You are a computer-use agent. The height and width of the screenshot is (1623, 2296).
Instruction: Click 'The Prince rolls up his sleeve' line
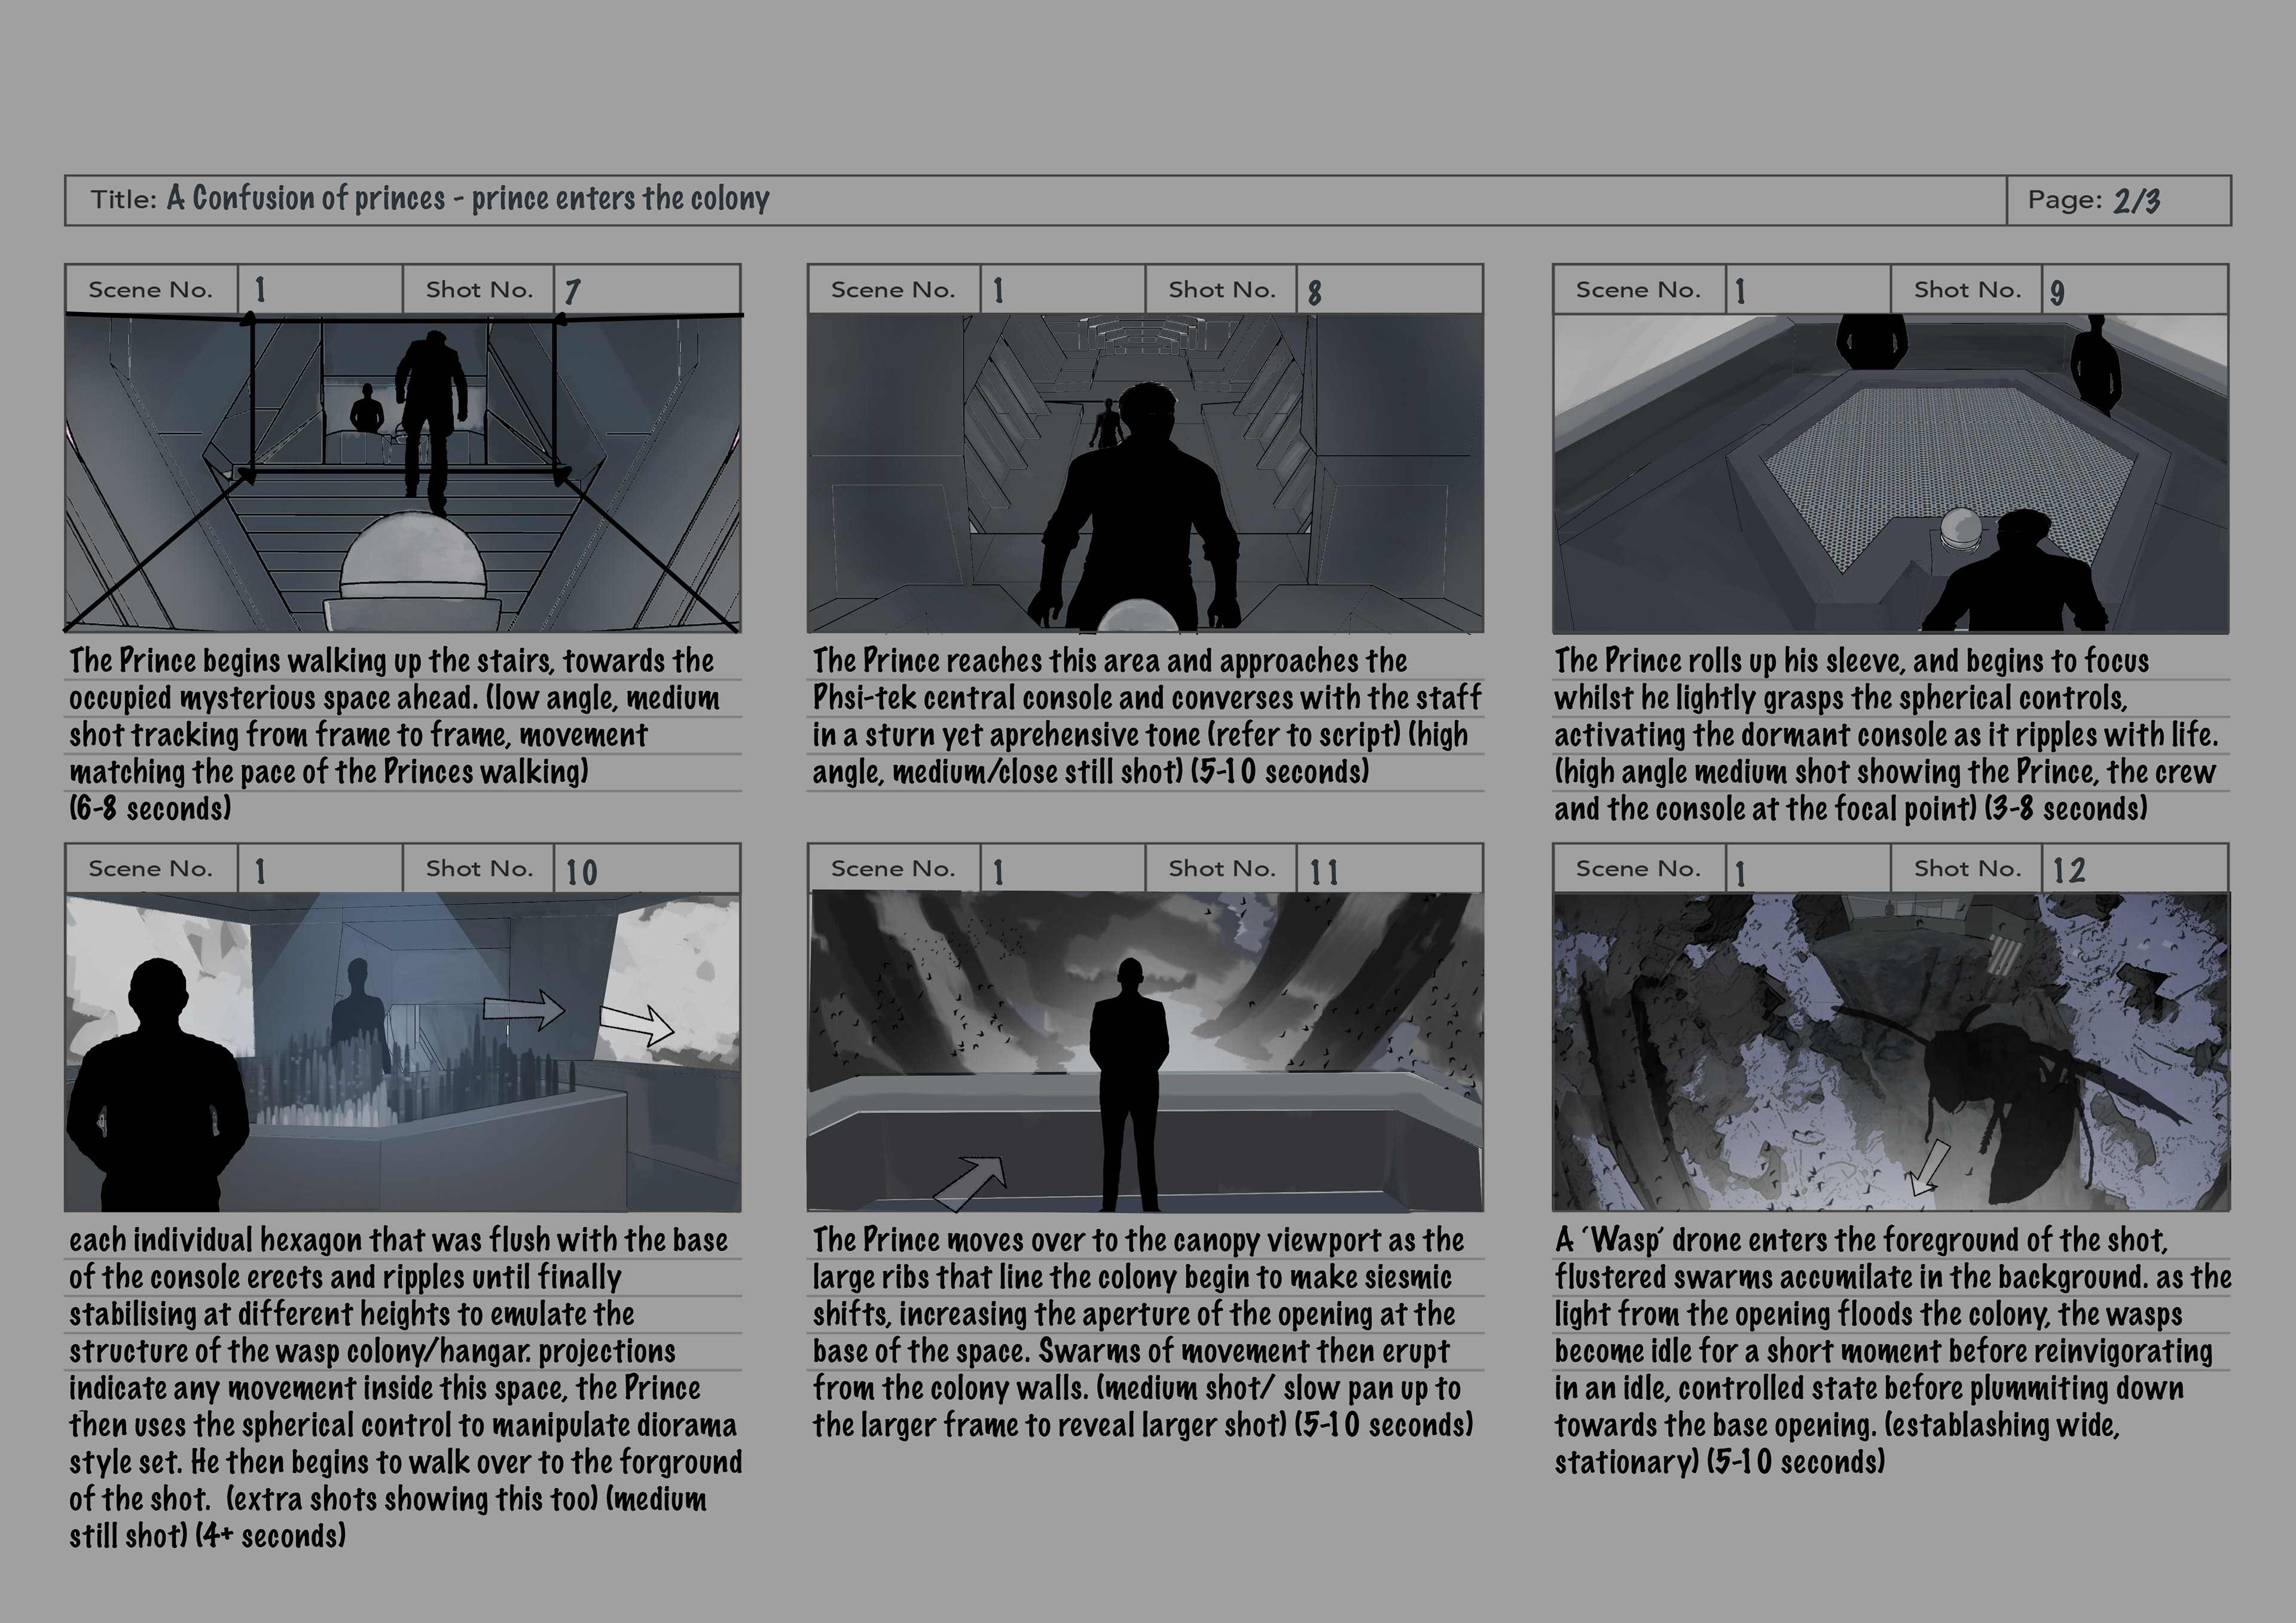pyautogui.click(x=1852, y=661)
